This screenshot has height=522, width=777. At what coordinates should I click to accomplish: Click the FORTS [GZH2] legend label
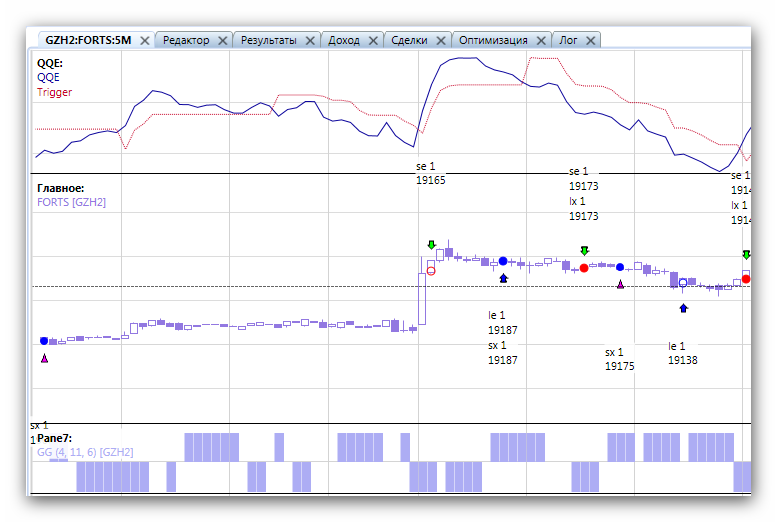tap(71, 202)
